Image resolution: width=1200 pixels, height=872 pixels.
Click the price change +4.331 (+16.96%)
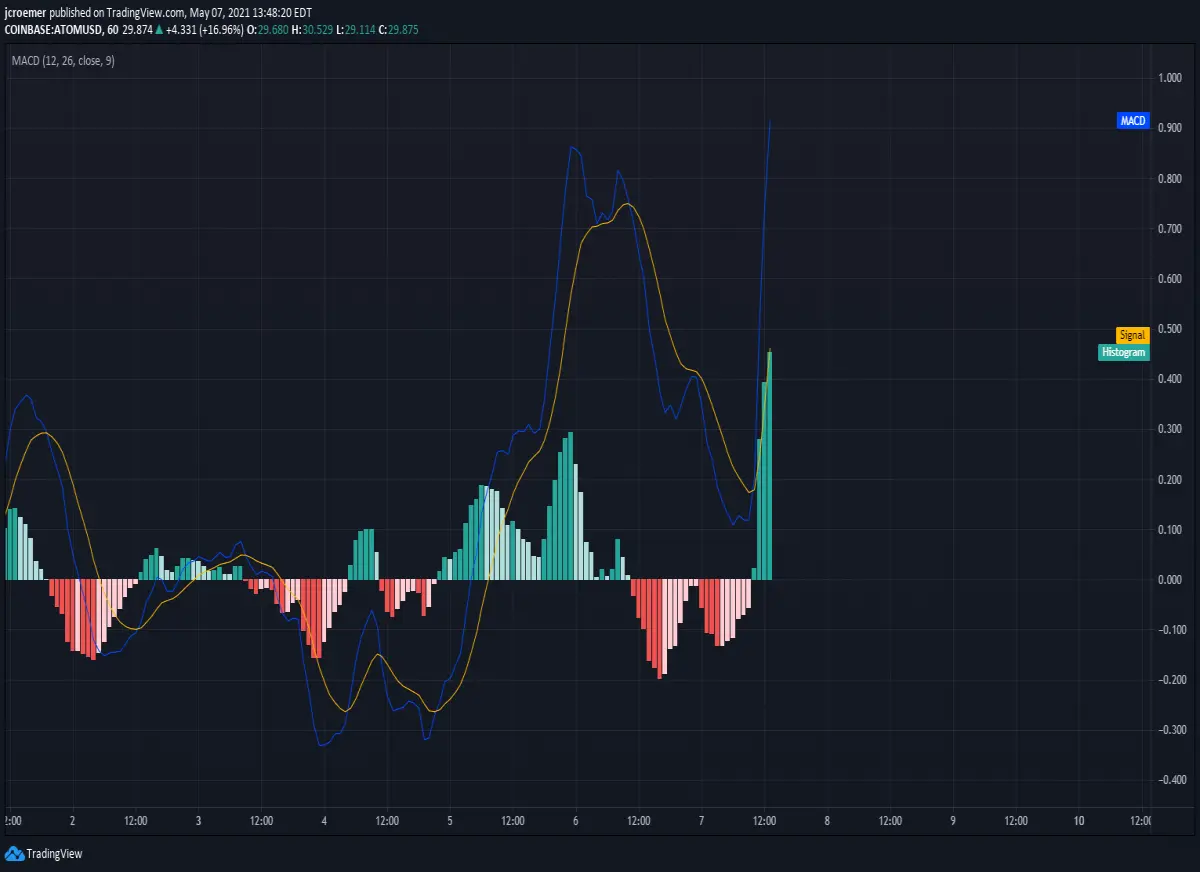tap(203, 30)
